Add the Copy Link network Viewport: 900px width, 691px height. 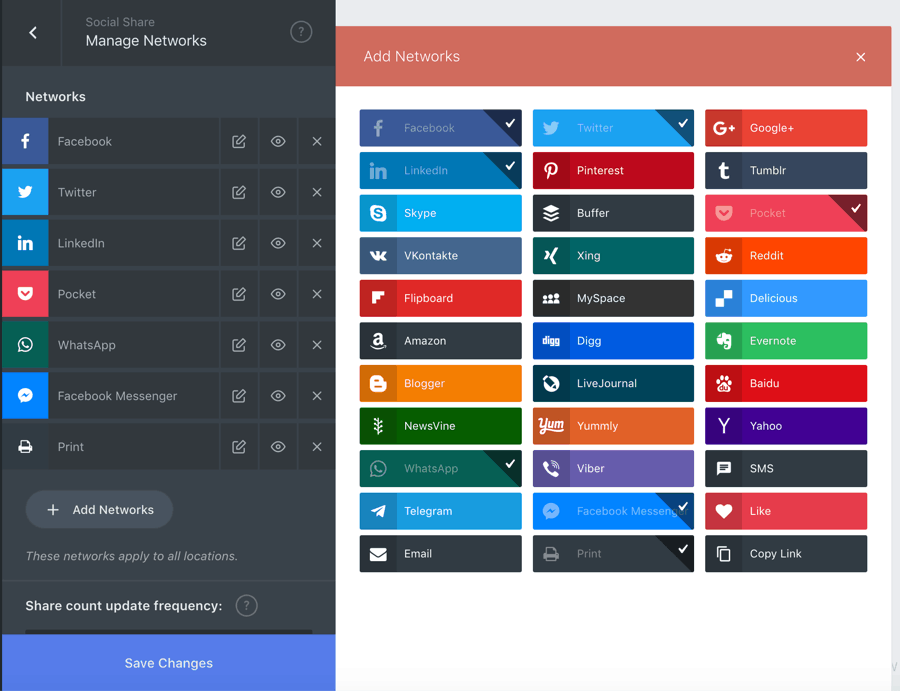point(786,554)
